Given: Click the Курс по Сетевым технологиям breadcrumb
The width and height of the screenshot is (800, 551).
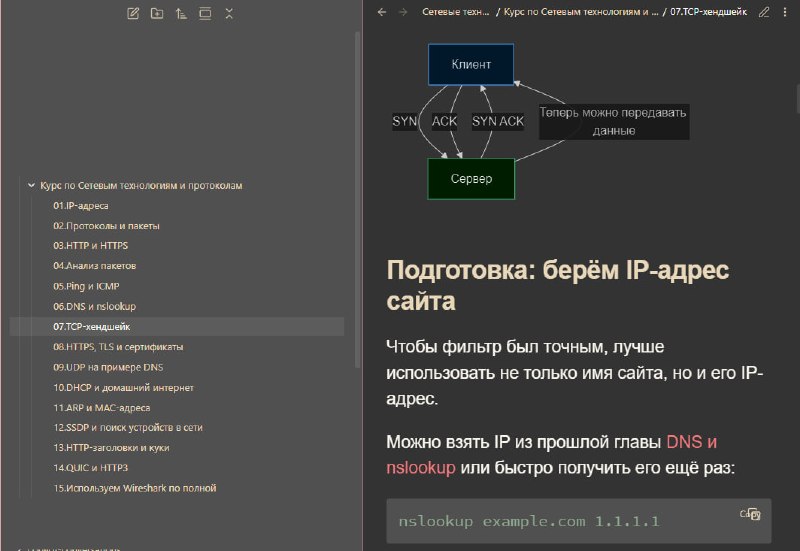Looking at the screenshot, I should click(x=581, y=12).
